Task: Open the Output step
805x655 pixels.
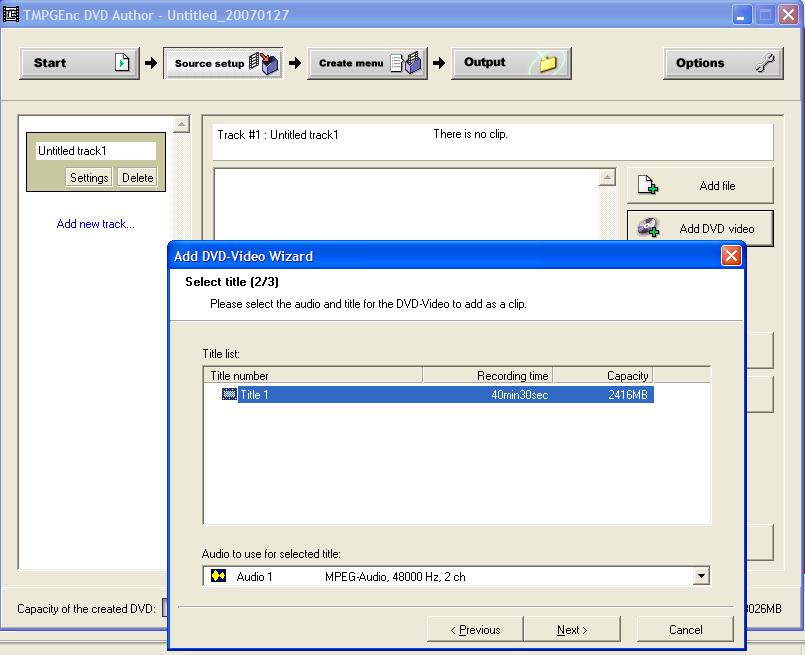Action: [511, 63]
